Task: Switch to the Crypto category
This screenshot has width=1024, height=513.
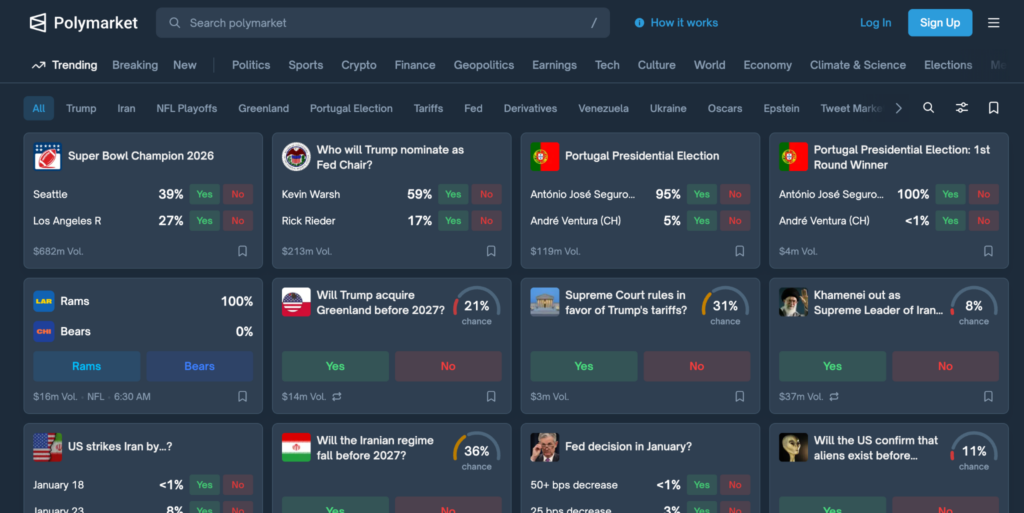Action: [359, 65]
